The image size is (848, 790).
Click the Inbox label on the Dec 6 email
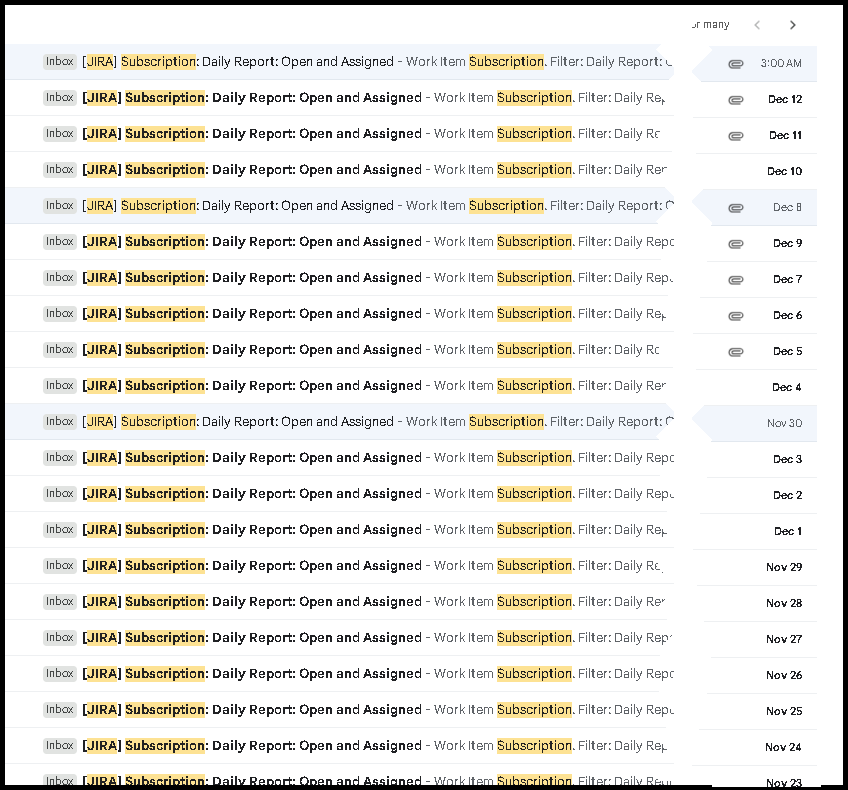click(x=59, y=314)
